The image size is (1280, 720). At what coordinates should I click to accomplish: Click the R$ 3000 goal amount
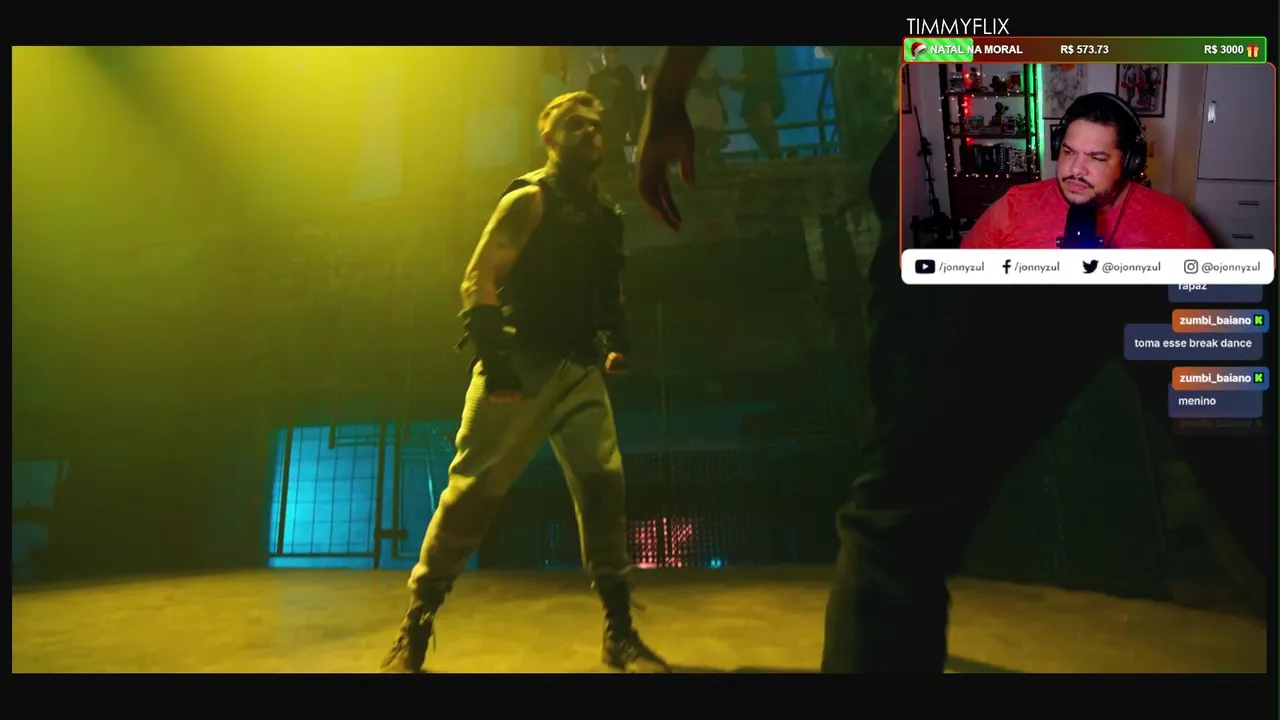[x=1223, y=50]
